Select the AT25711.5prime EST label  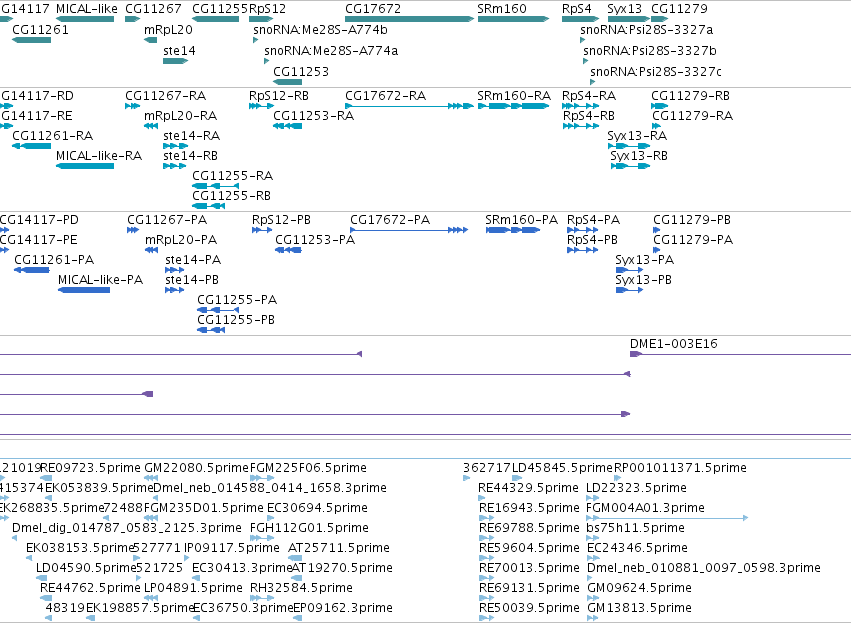pos(339,548)
